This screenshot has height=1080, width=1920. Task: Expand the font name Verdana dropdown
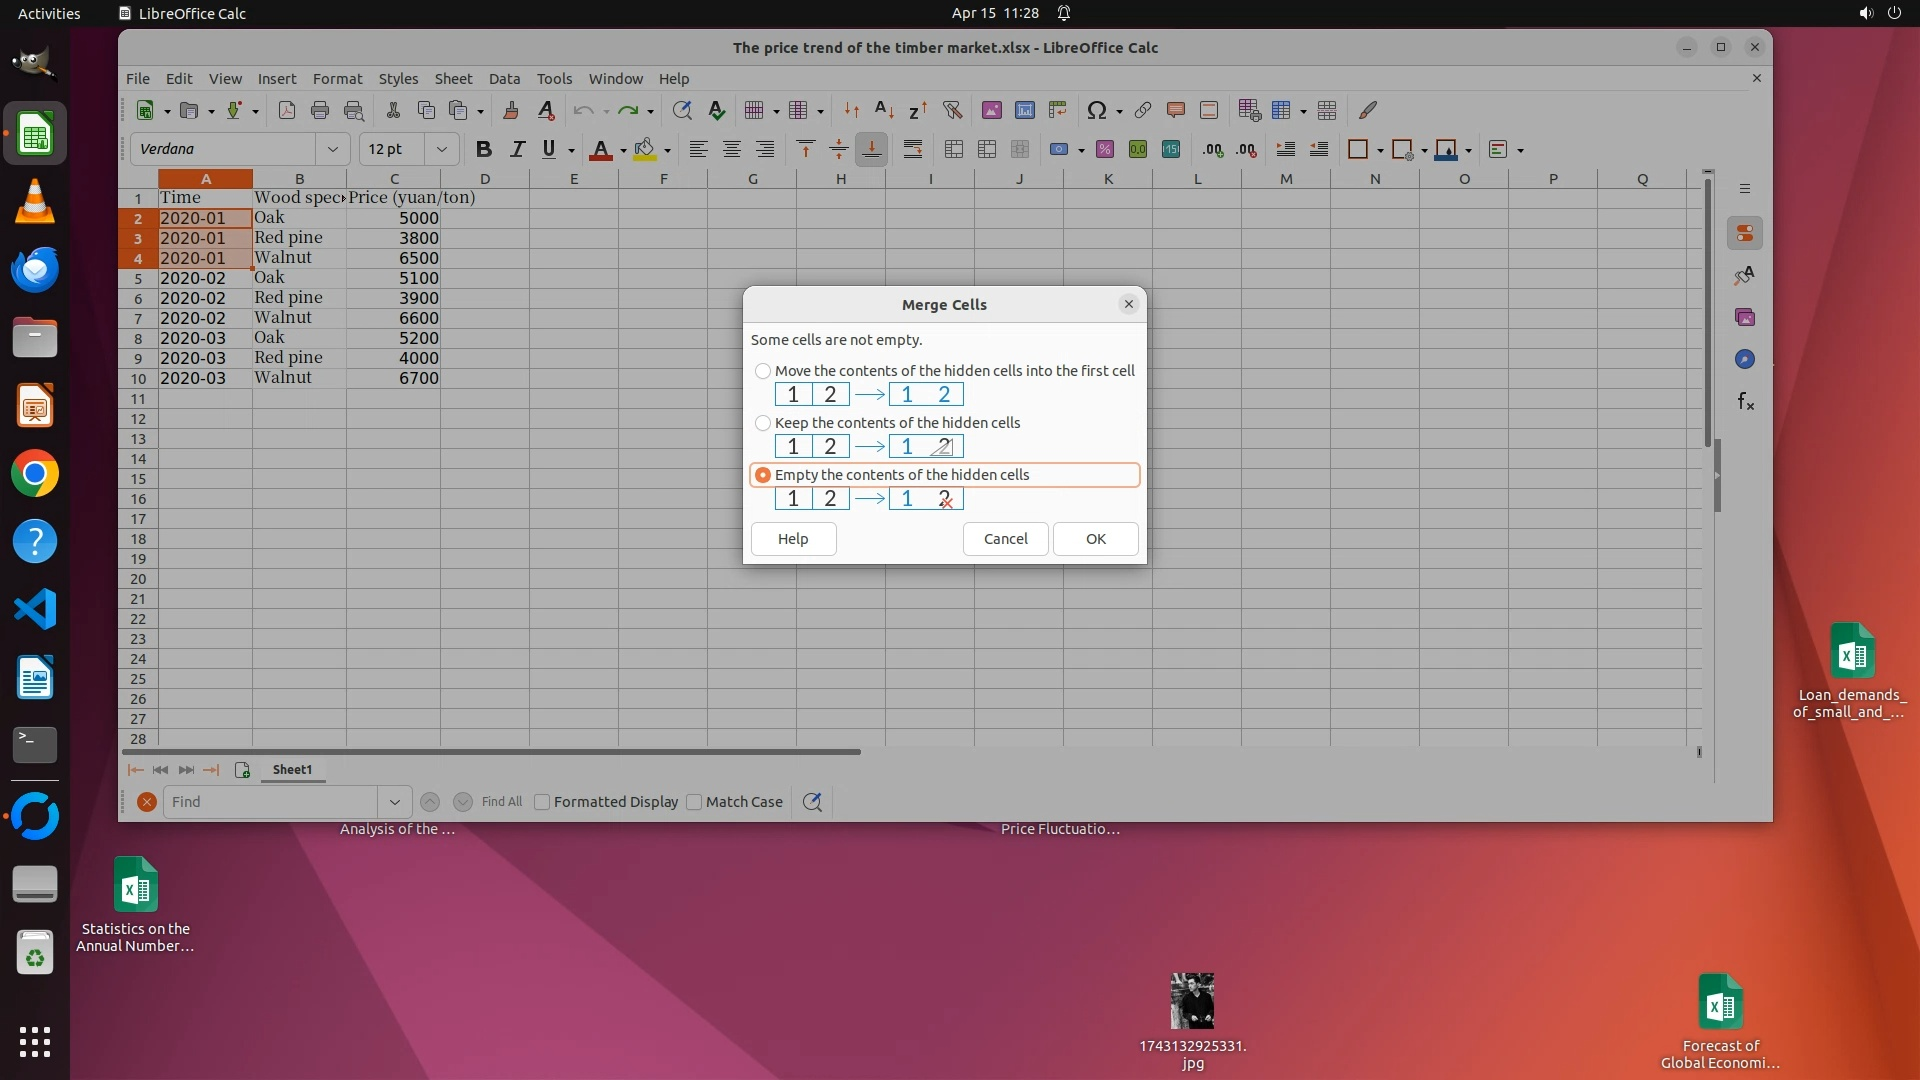click(332, 150)
